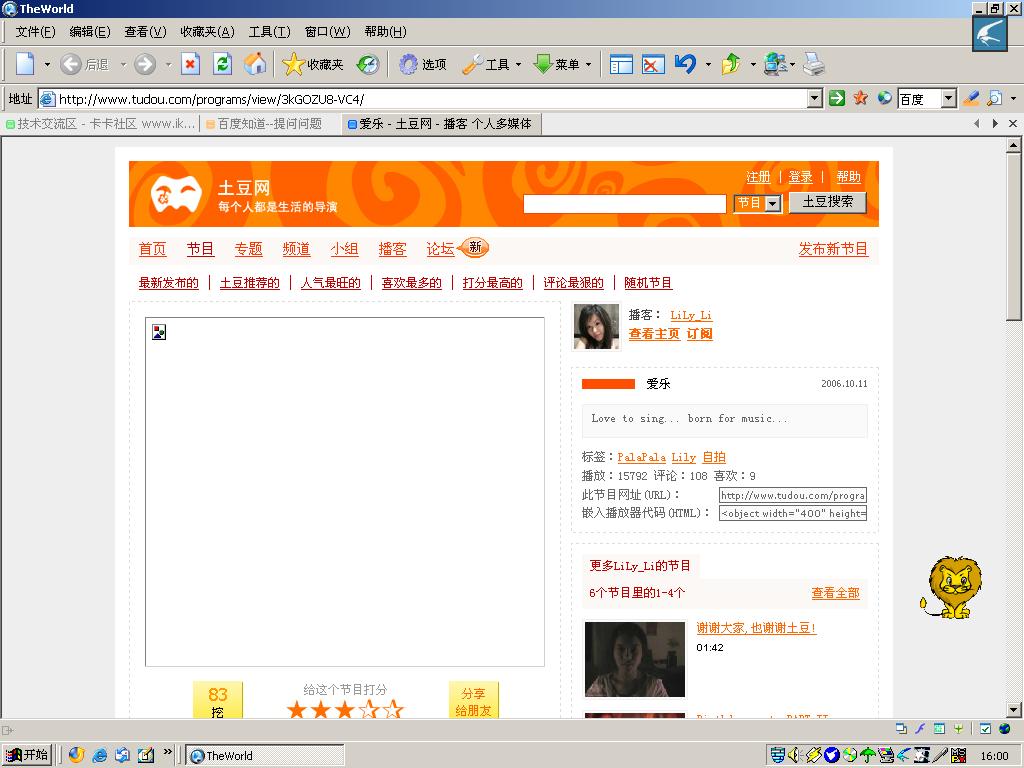The image size is (1024, 768).
Task: Click the new page toolbar icon
Action: pyautogui.click(x=25, y=64)
